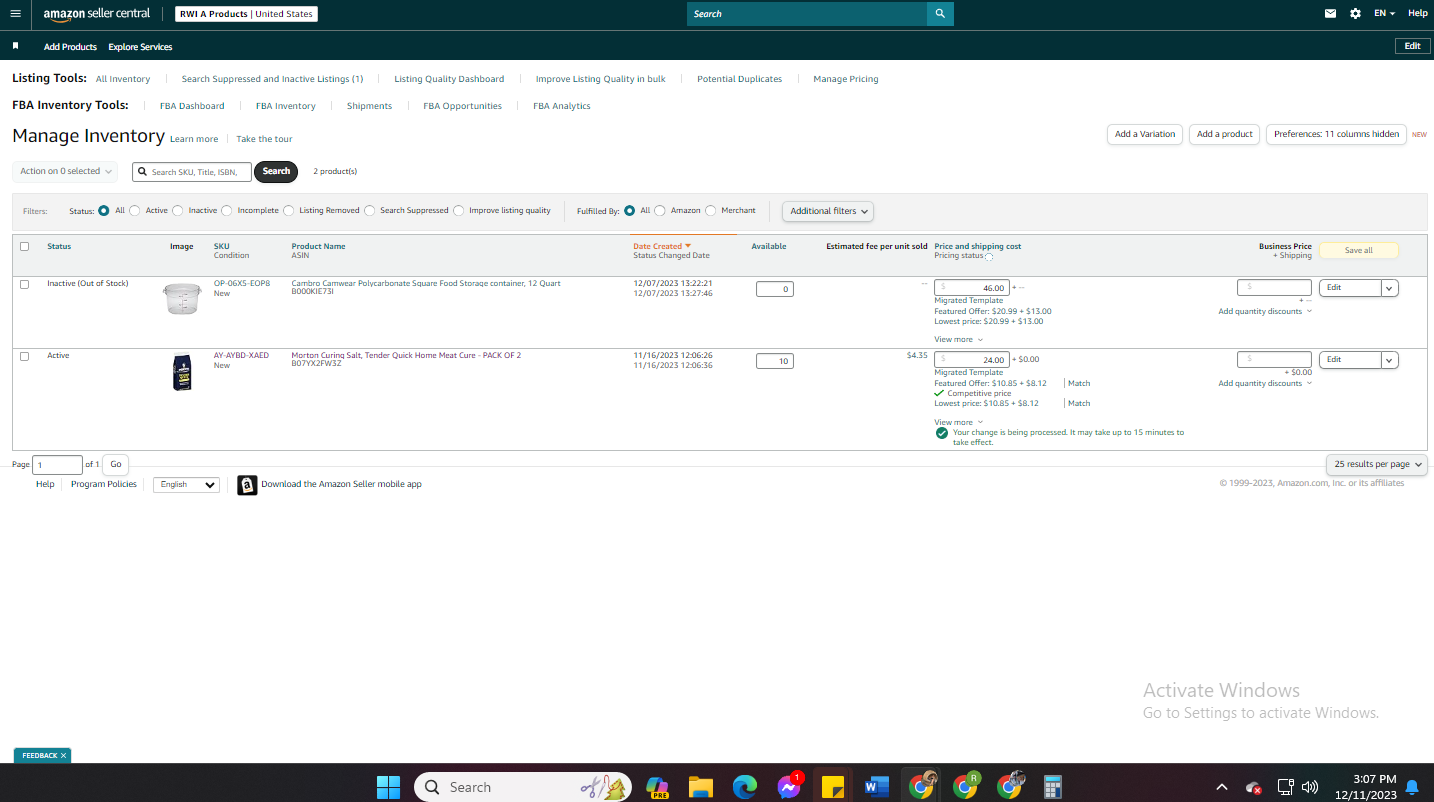This screenshot has width=1434, height=802.
Task: Tick the select-all checkbox in table header
Action: click(25, 246)
